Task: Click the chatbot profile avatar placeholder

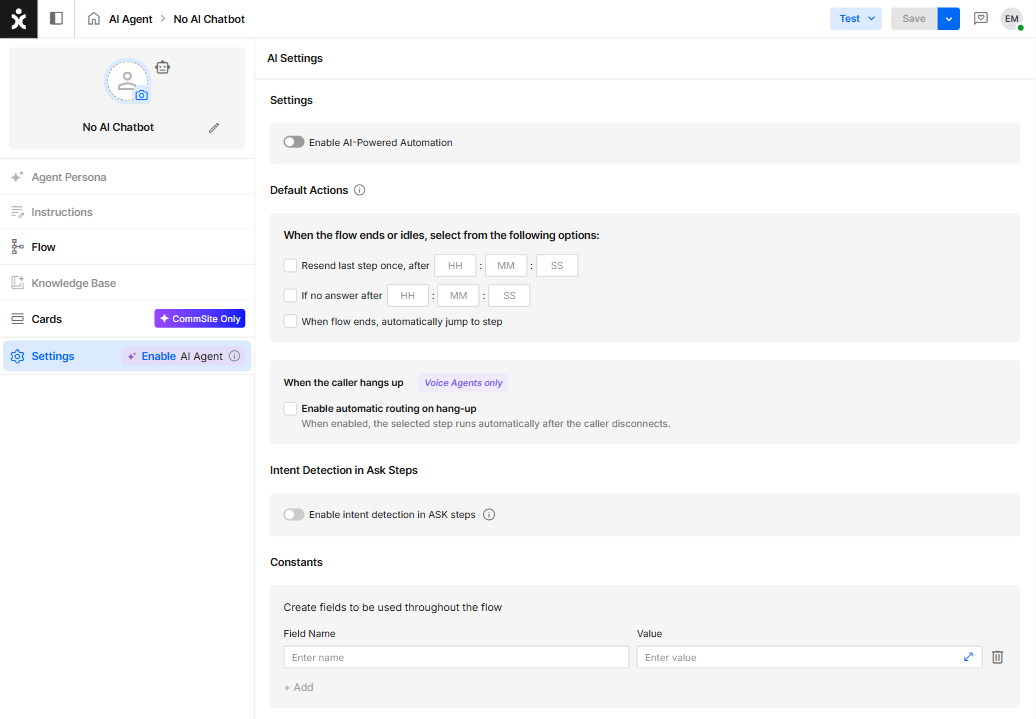Action: (127, 81)
